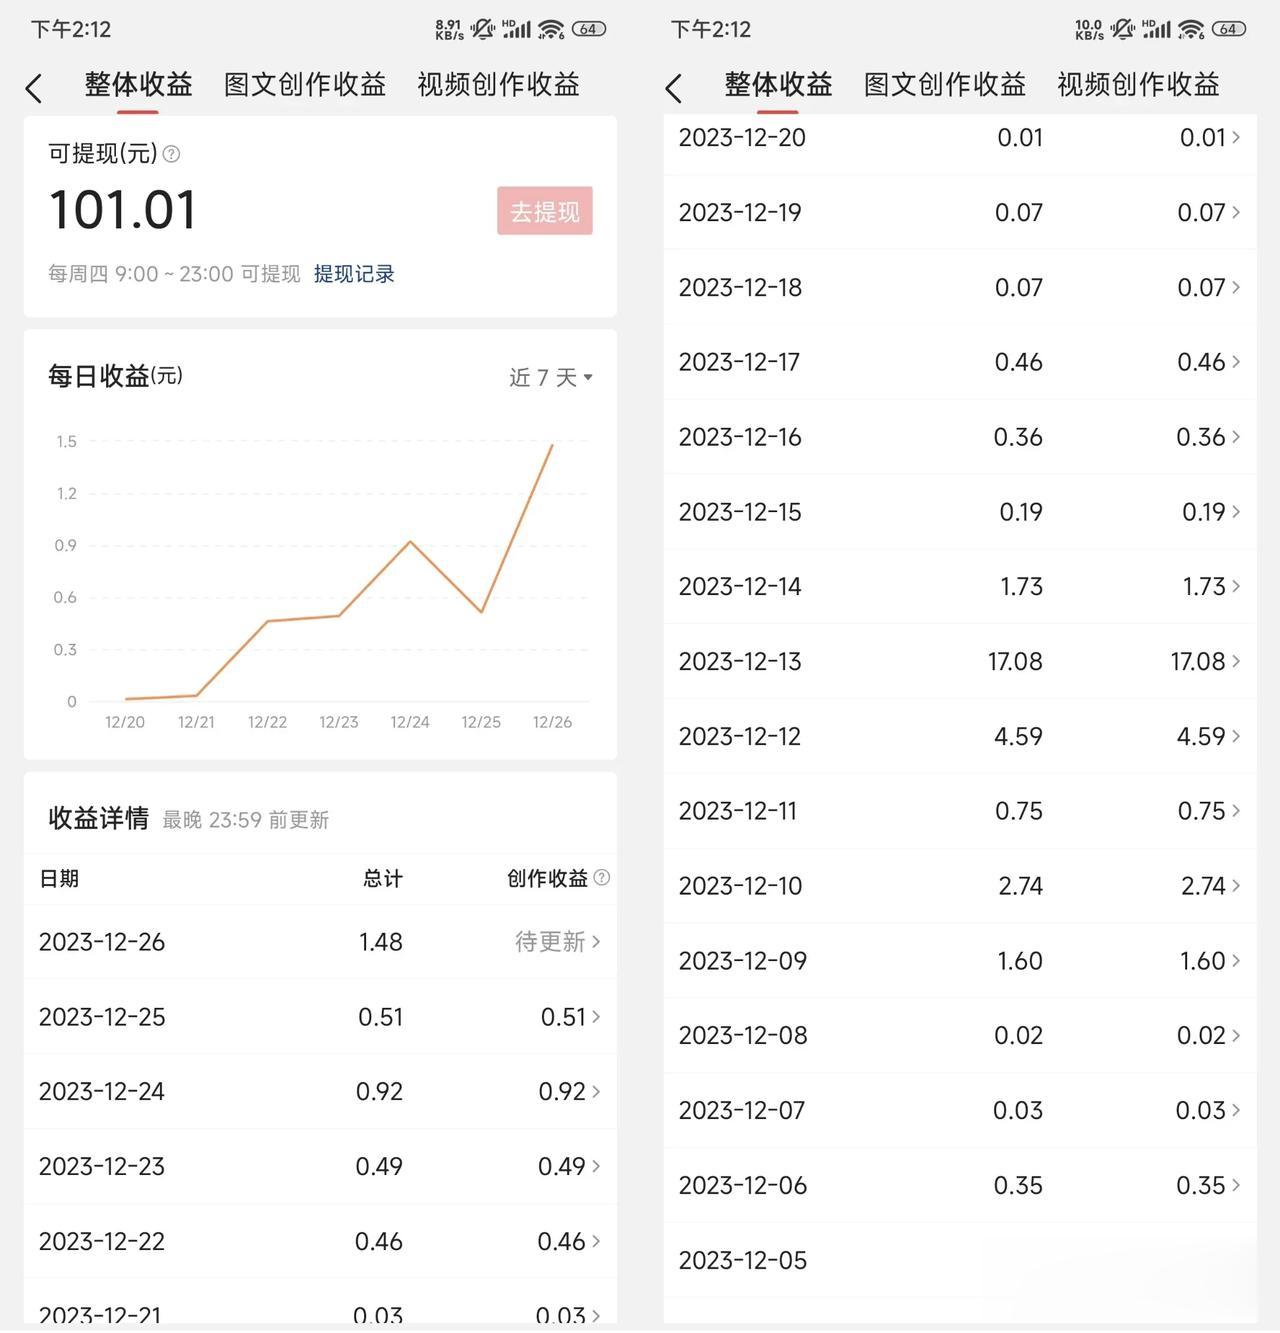Expand 2023-12-06 row chevron
The image size is (1280, 1333).
coord(1236,1185)
